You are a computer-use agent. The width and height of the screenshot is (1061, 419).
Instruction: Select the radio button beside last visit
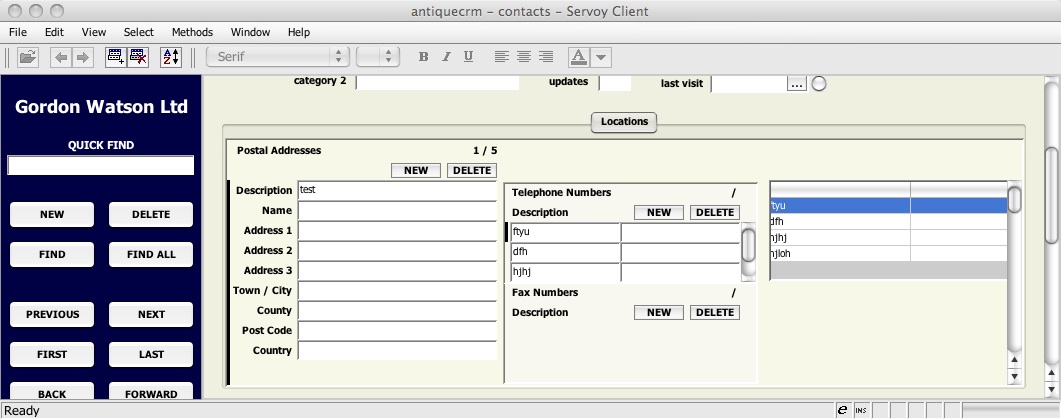click(x=819, y=84)
